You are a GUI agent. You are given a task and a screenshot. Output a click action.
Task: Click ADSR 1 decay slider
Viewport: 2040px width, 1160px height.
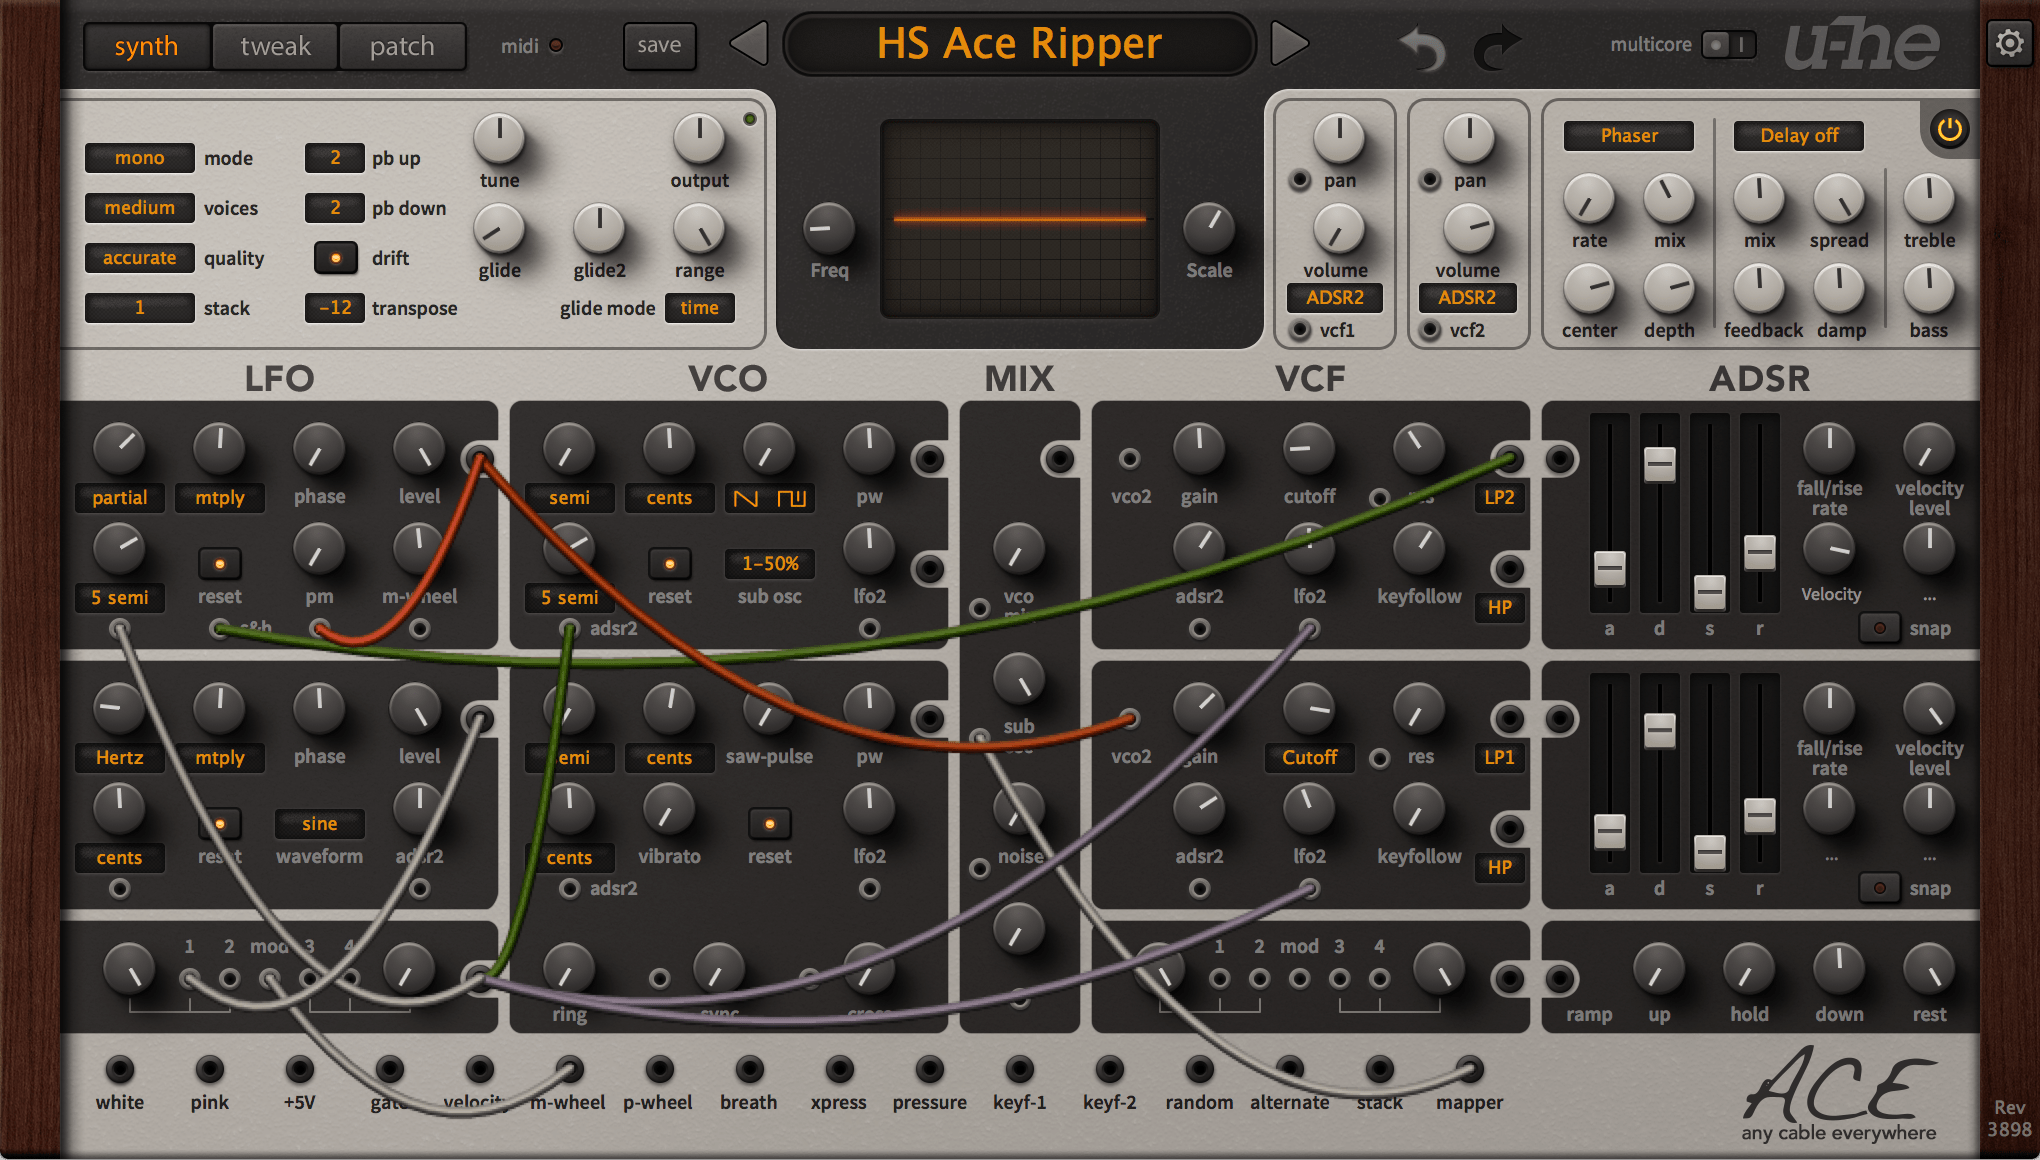1659,464
